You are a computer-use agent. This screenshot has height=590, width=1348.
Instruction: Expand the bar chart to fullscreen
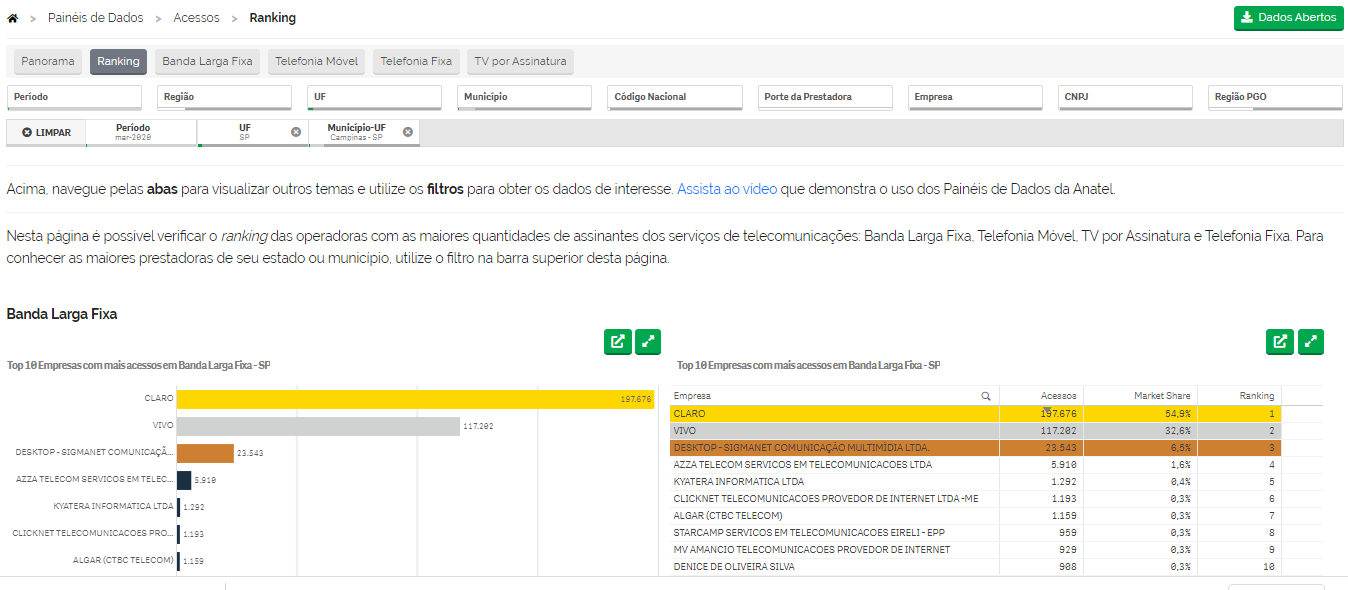tap(649, 342)
